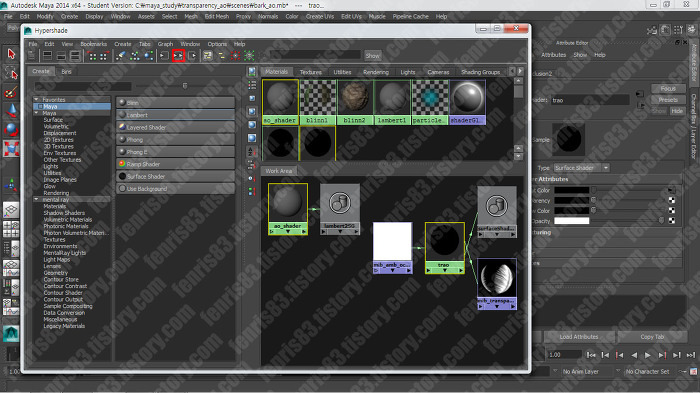Click Load Attributes button
Image resolution: width=700 pixels, height=393 pixels.
pos(579,337)
